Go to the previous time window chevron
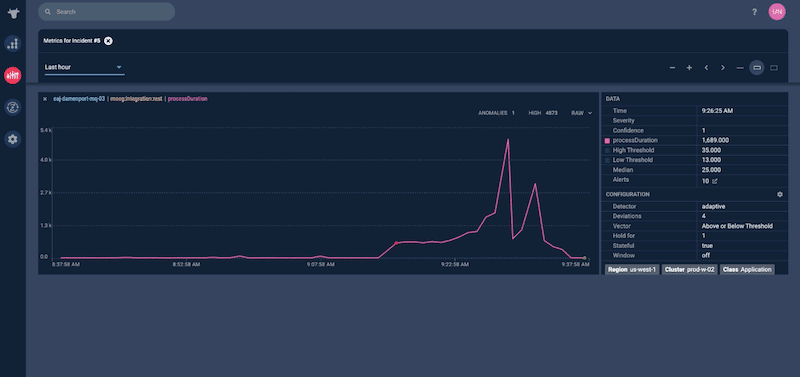 [706, 67]
